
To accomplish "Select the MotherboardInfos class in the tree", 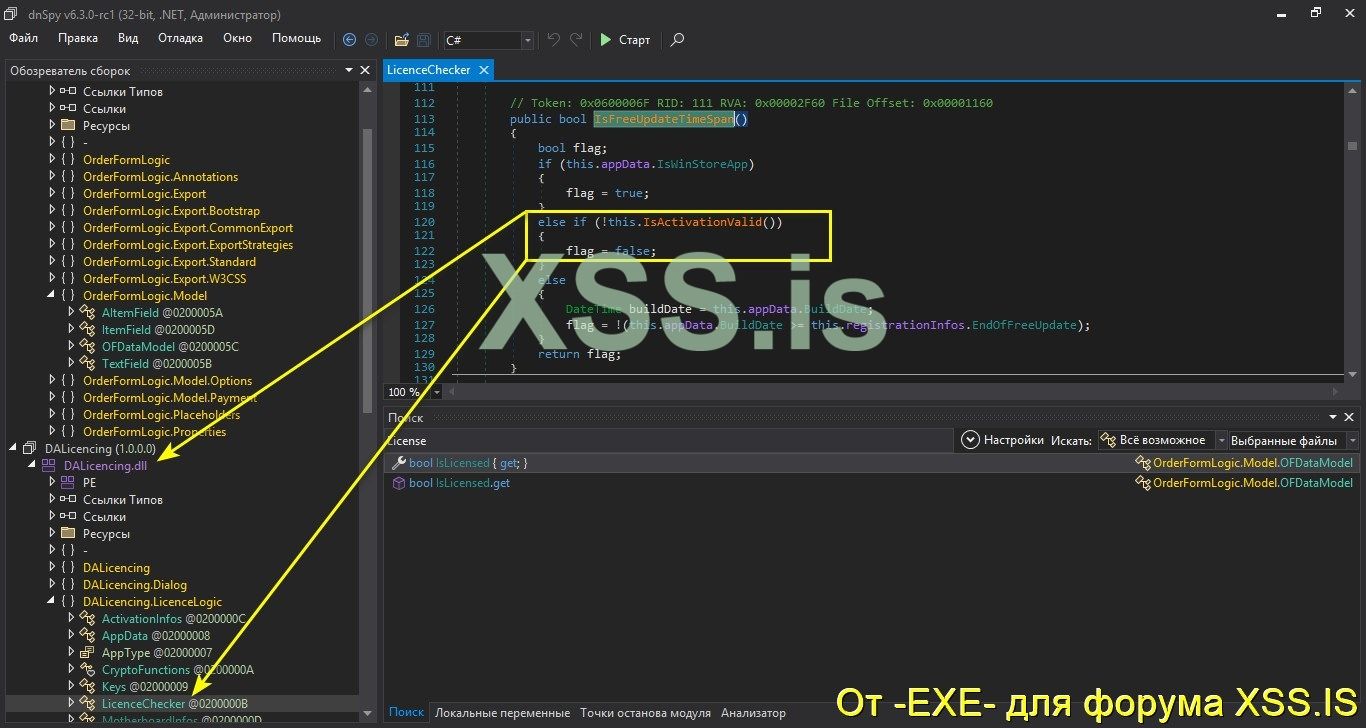I will [x=181, y=720].
